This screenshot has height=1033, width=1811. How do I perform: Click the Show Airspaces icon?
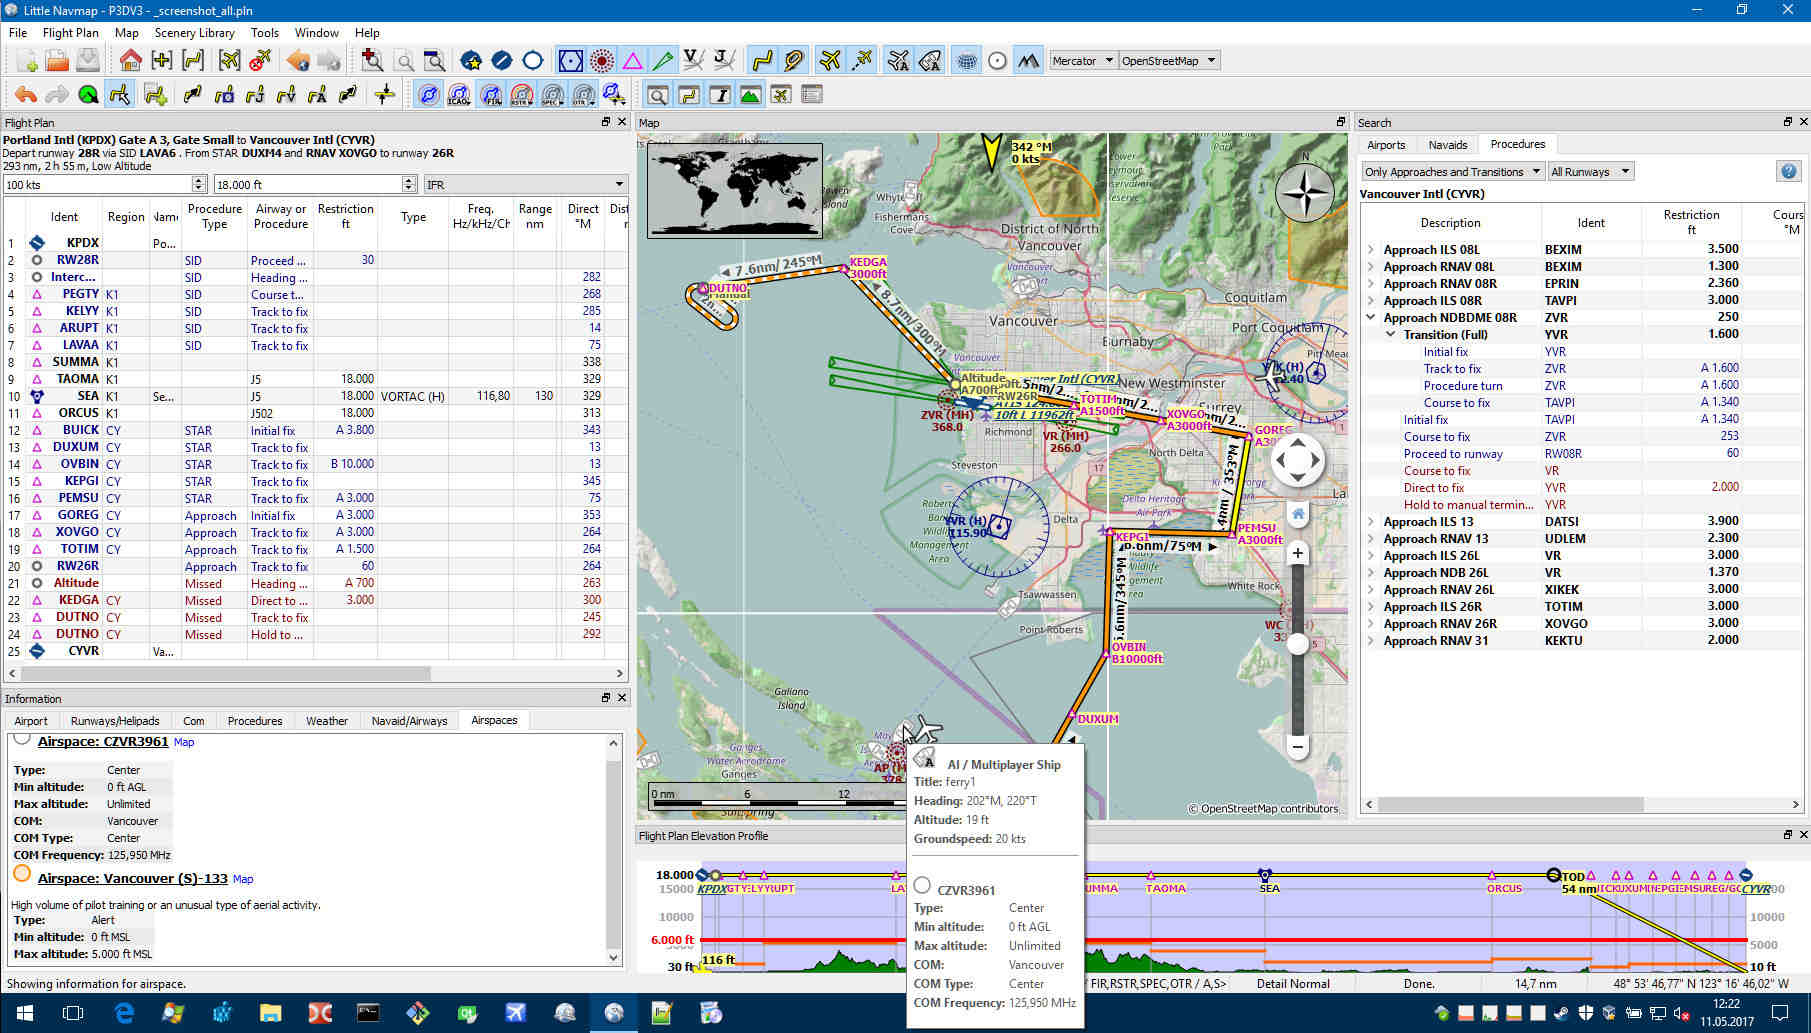click(x=428, y=95)
